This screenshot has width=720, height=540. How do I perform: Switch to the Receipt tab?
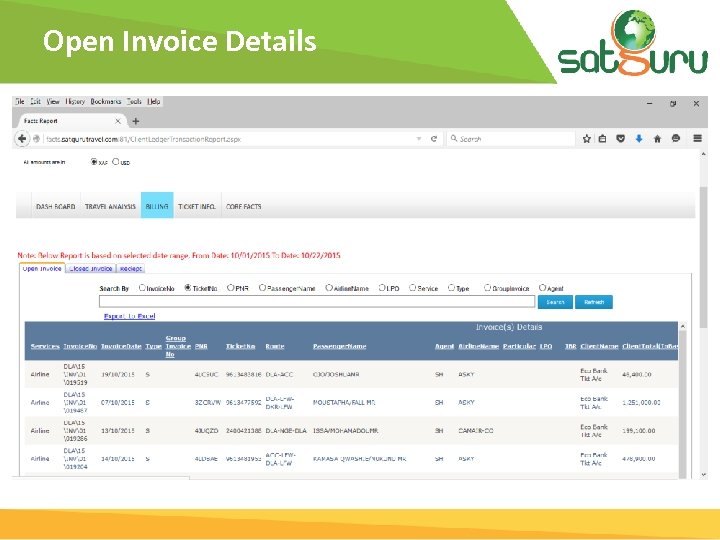point(131,269)
